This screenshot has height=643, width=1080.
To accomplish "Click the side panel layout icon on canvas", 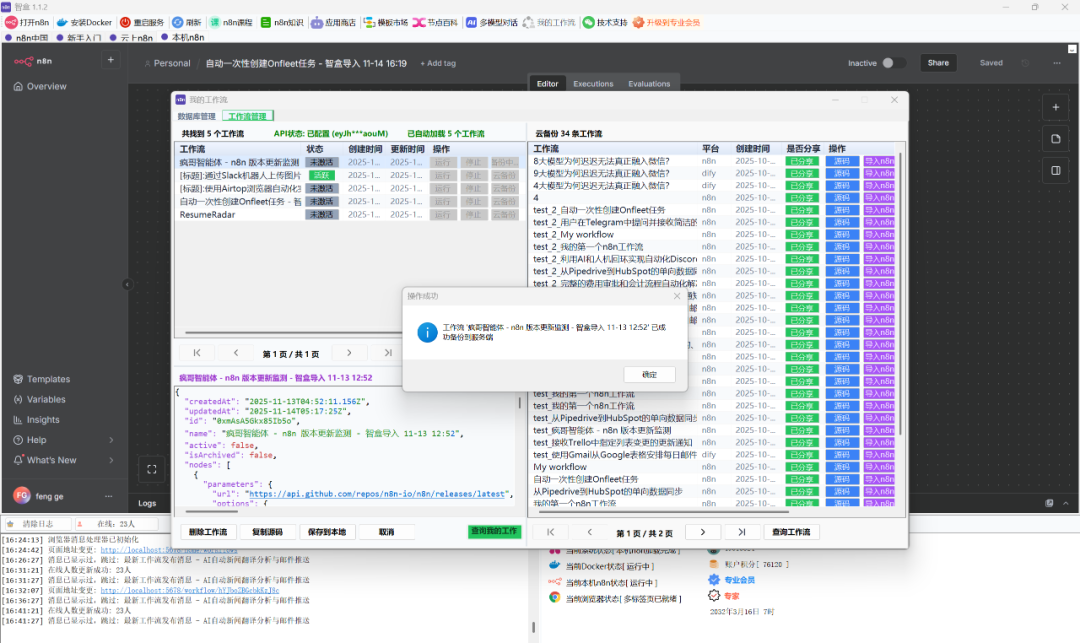I will point(1055,170).
